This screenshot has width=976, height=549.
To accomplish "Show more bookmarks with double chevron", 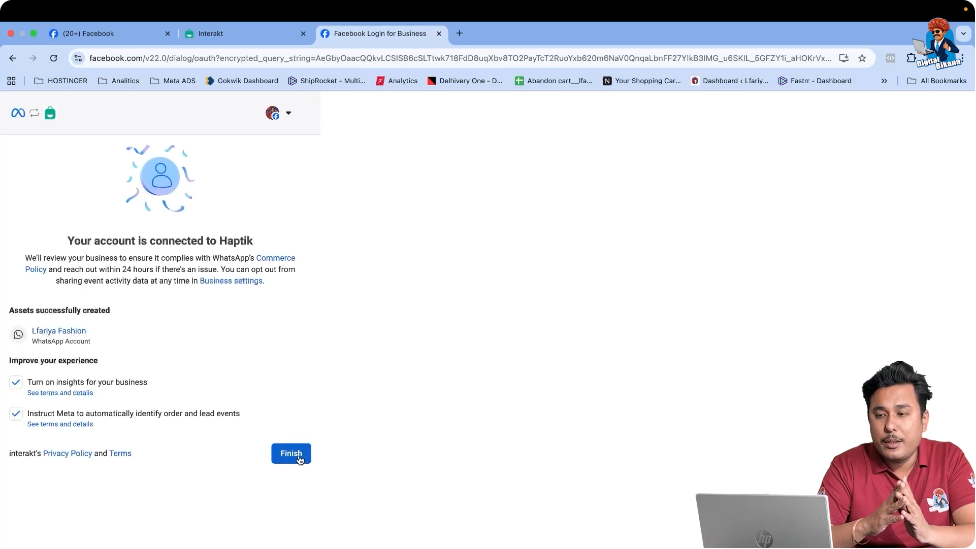I will pyautogui.click(x=884, y=81).
